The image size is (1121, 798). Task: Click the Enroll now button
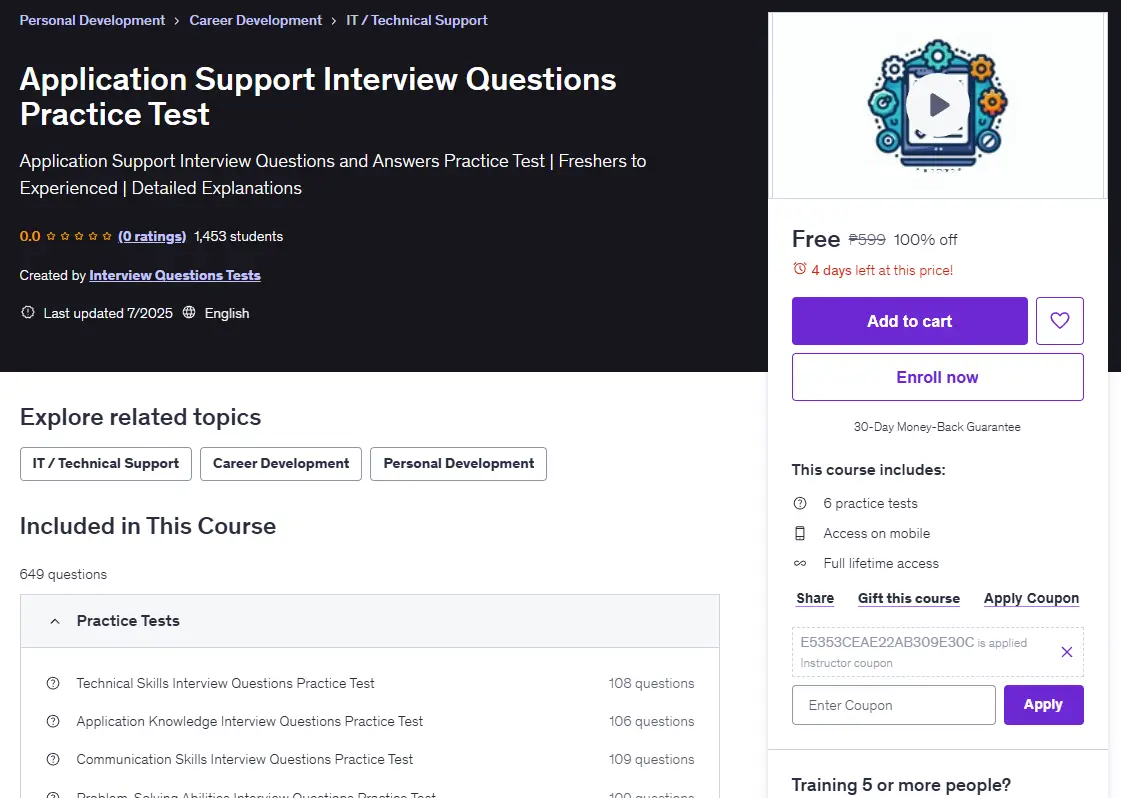tap(937, 377)
